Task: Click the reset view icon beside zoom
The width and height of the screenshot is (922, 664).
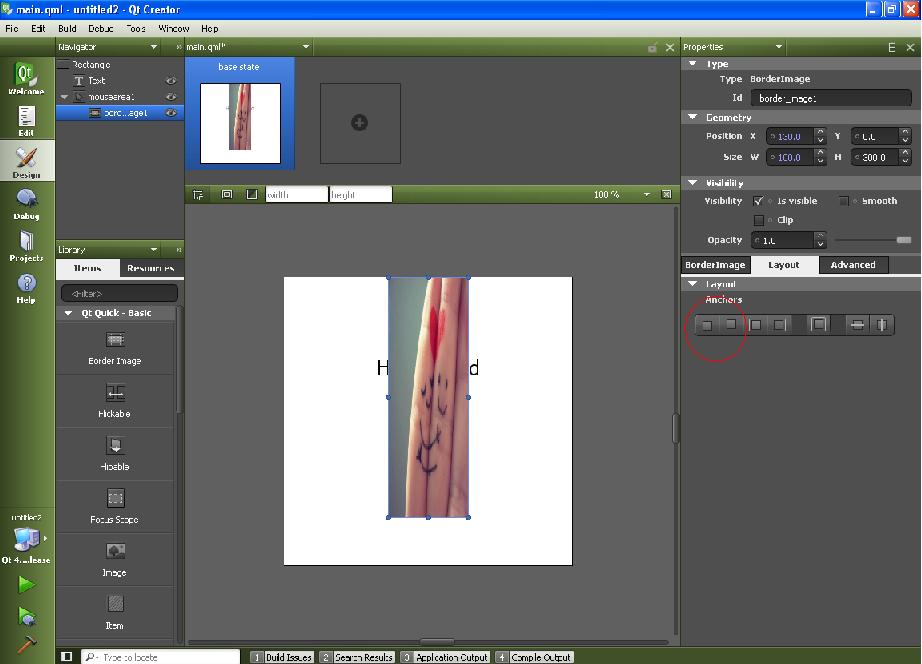Action: click(666, 194)
